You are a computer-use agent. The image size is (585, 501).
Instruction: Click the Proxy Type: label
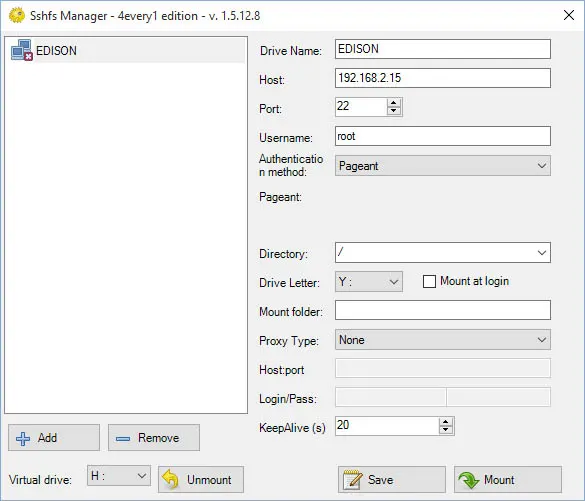point(289,341)
